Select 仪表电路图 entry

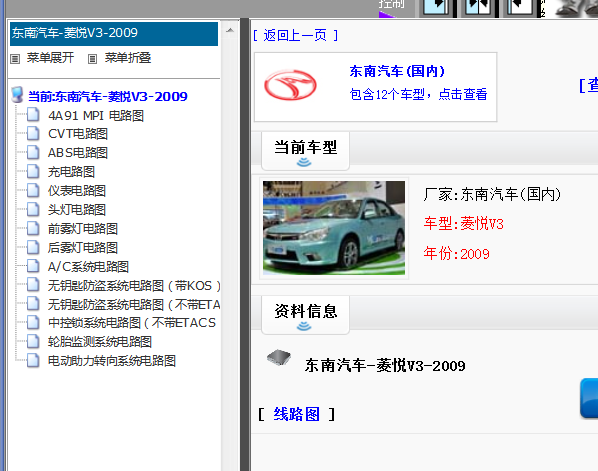coord(77,191)
